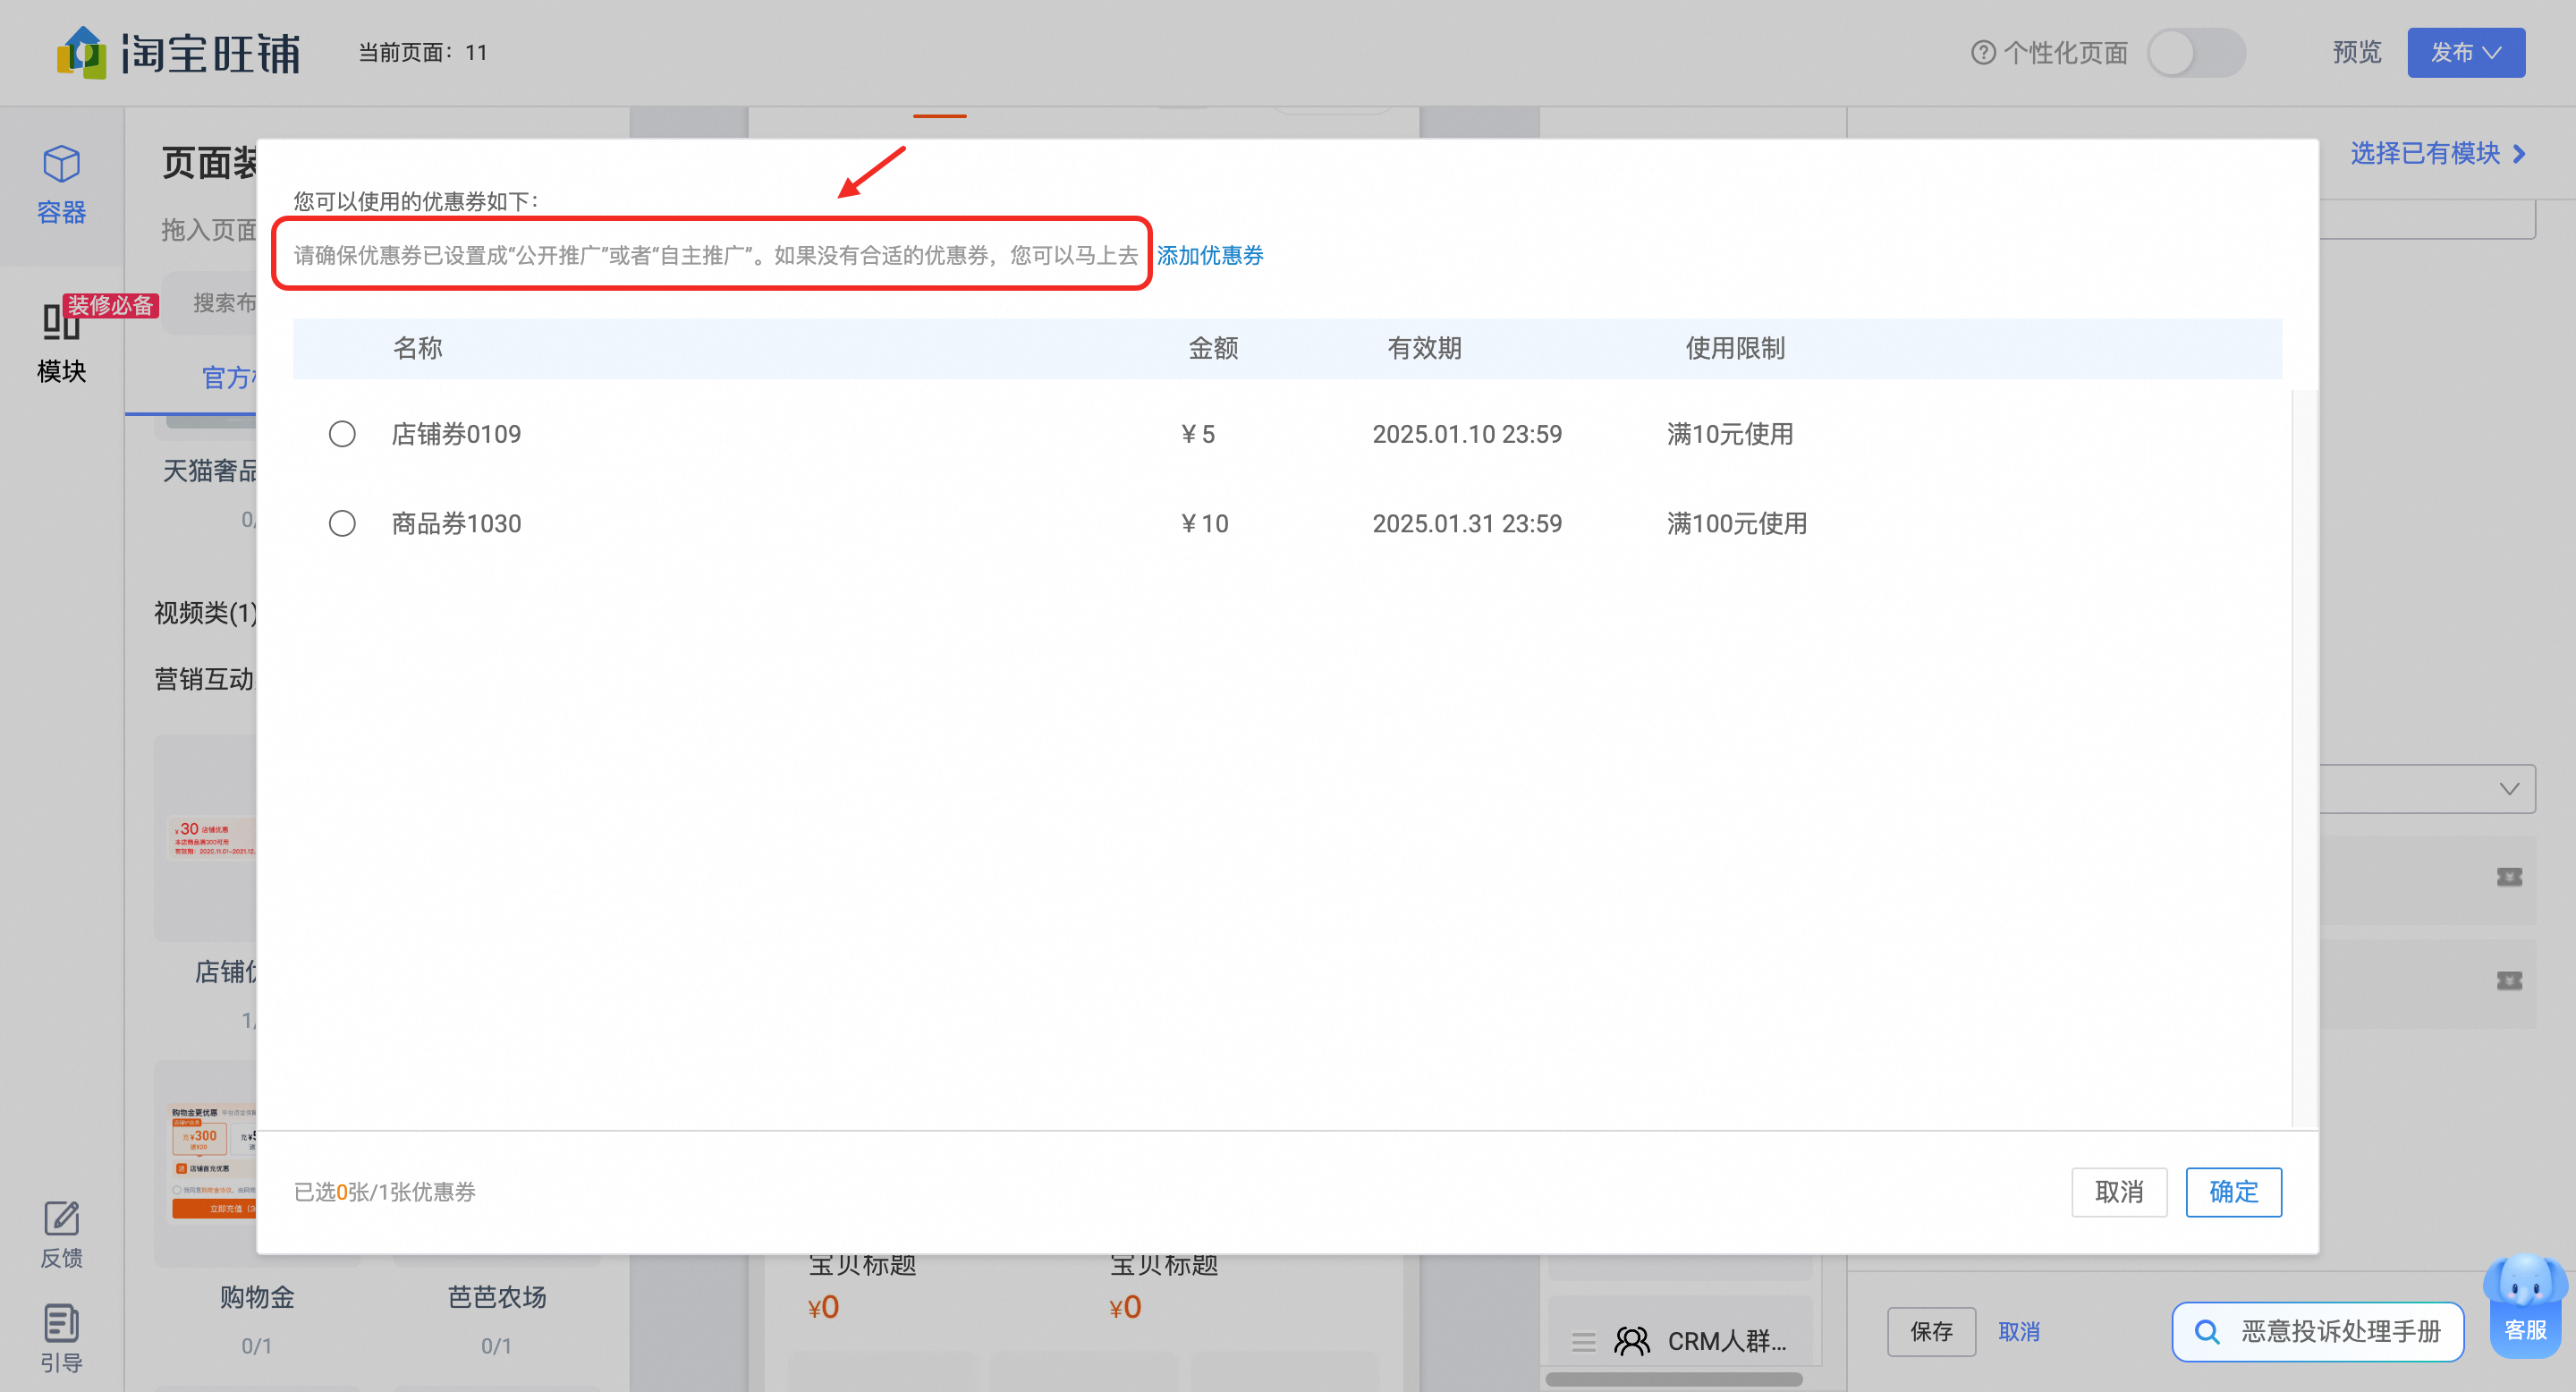Open the 容器 cube icon in sidebar
The image size is (2576, 1392).
(x=61, y=164)
